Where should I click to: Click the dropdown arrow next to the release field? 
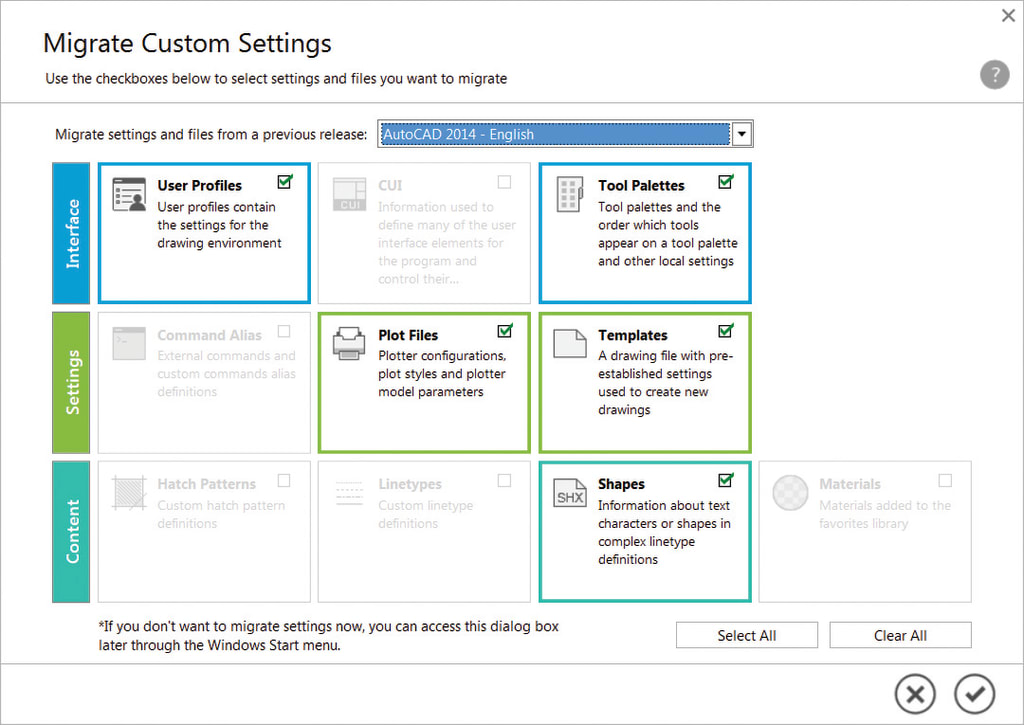(742, 133)
